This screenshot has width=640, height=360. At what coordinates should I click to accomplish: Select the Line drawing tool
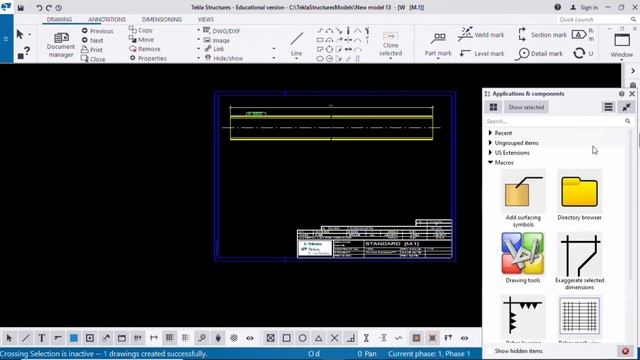click(297, 44)
